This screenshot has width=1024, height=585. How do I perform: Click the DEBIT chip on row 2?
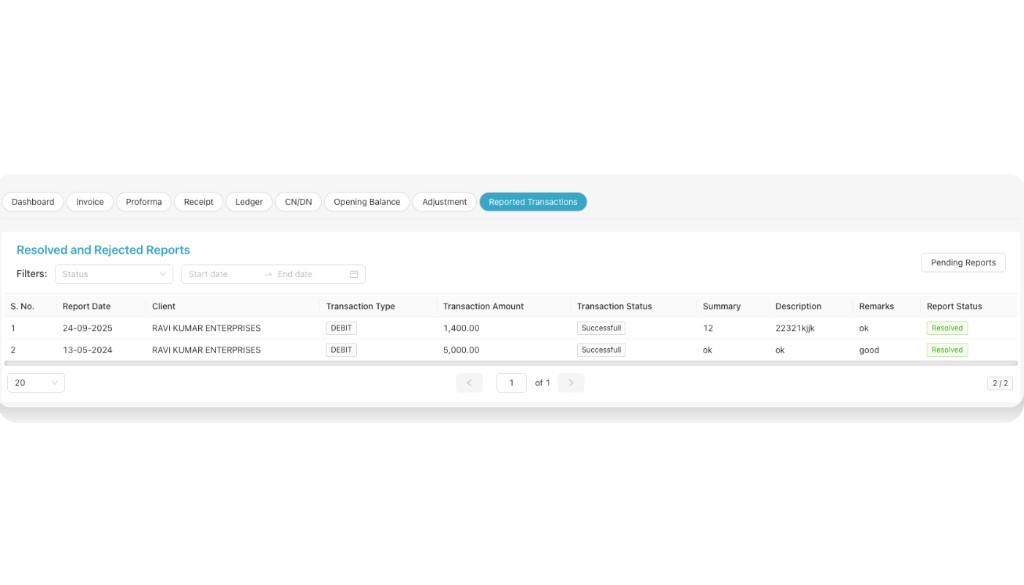pos(340,349)
